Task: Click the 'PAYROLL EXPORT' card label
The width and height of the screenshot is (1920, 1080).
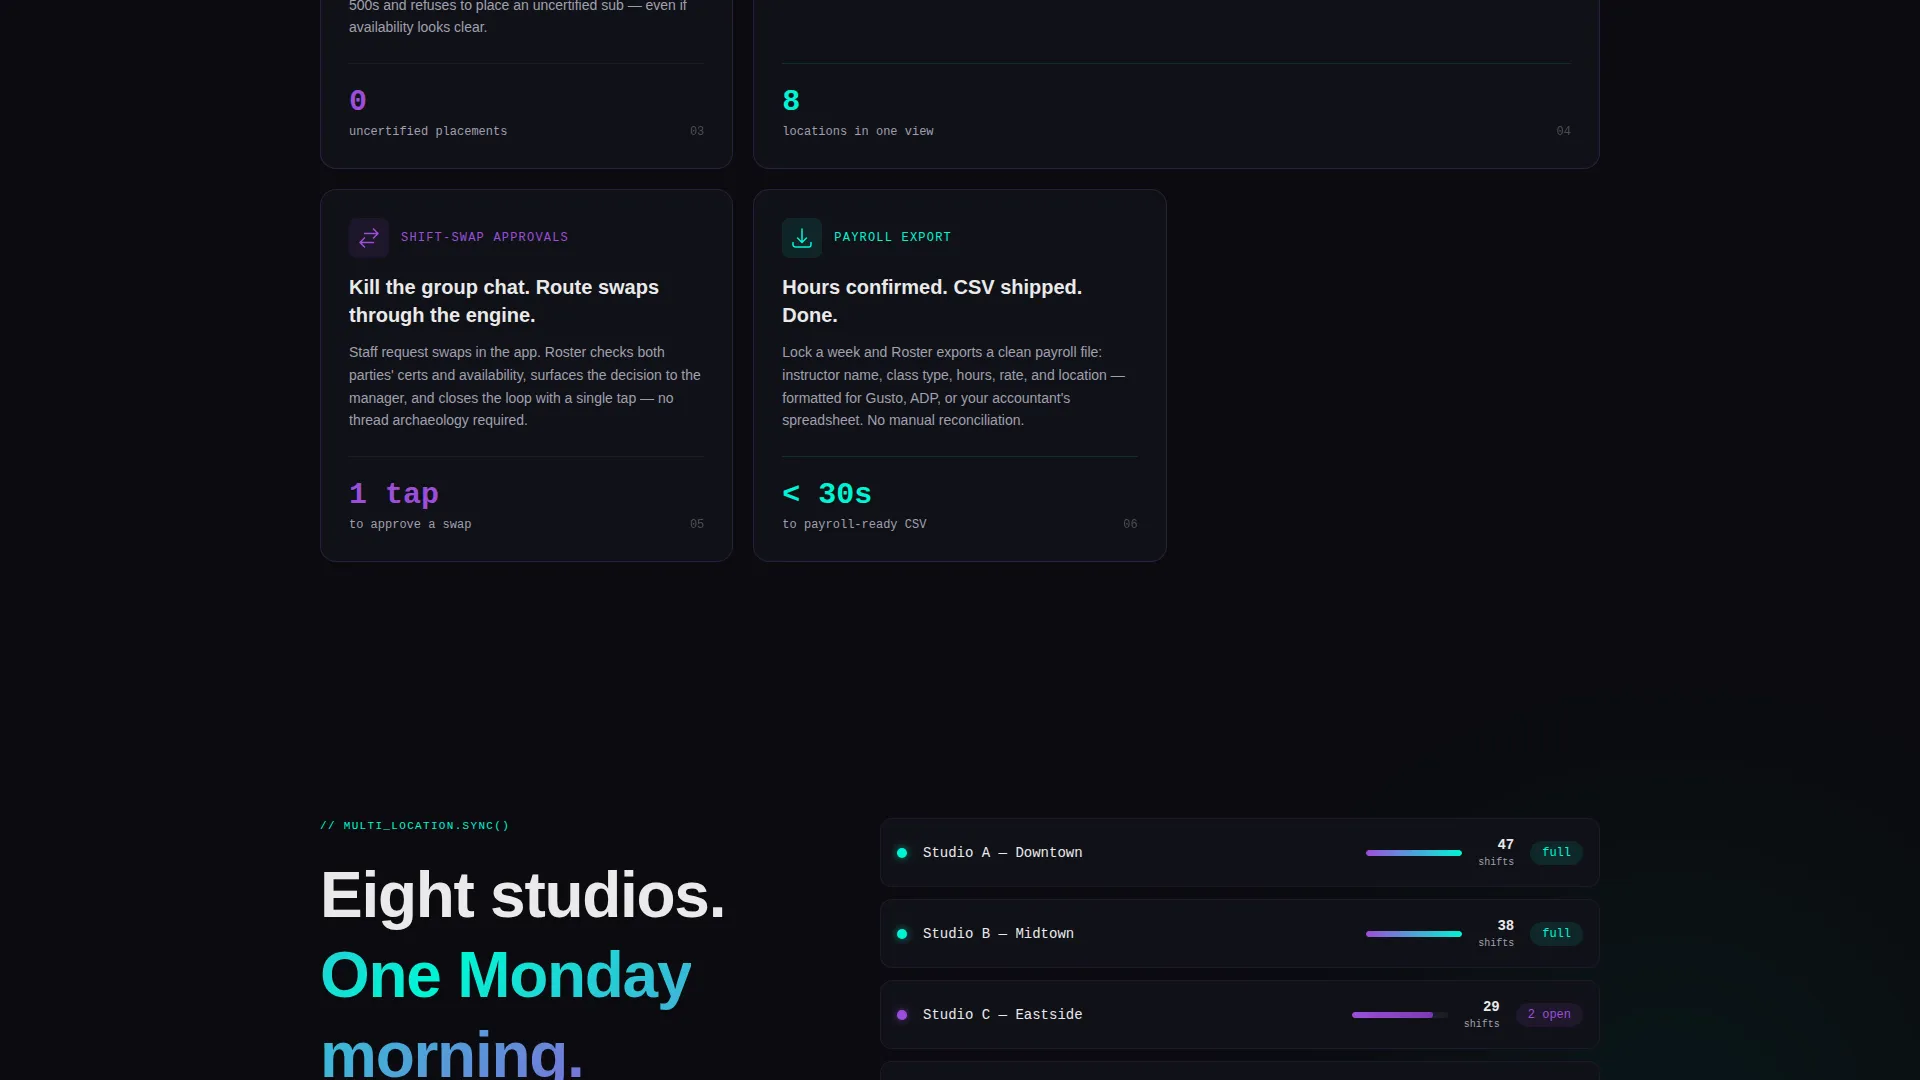Action: tap(892, 238)
